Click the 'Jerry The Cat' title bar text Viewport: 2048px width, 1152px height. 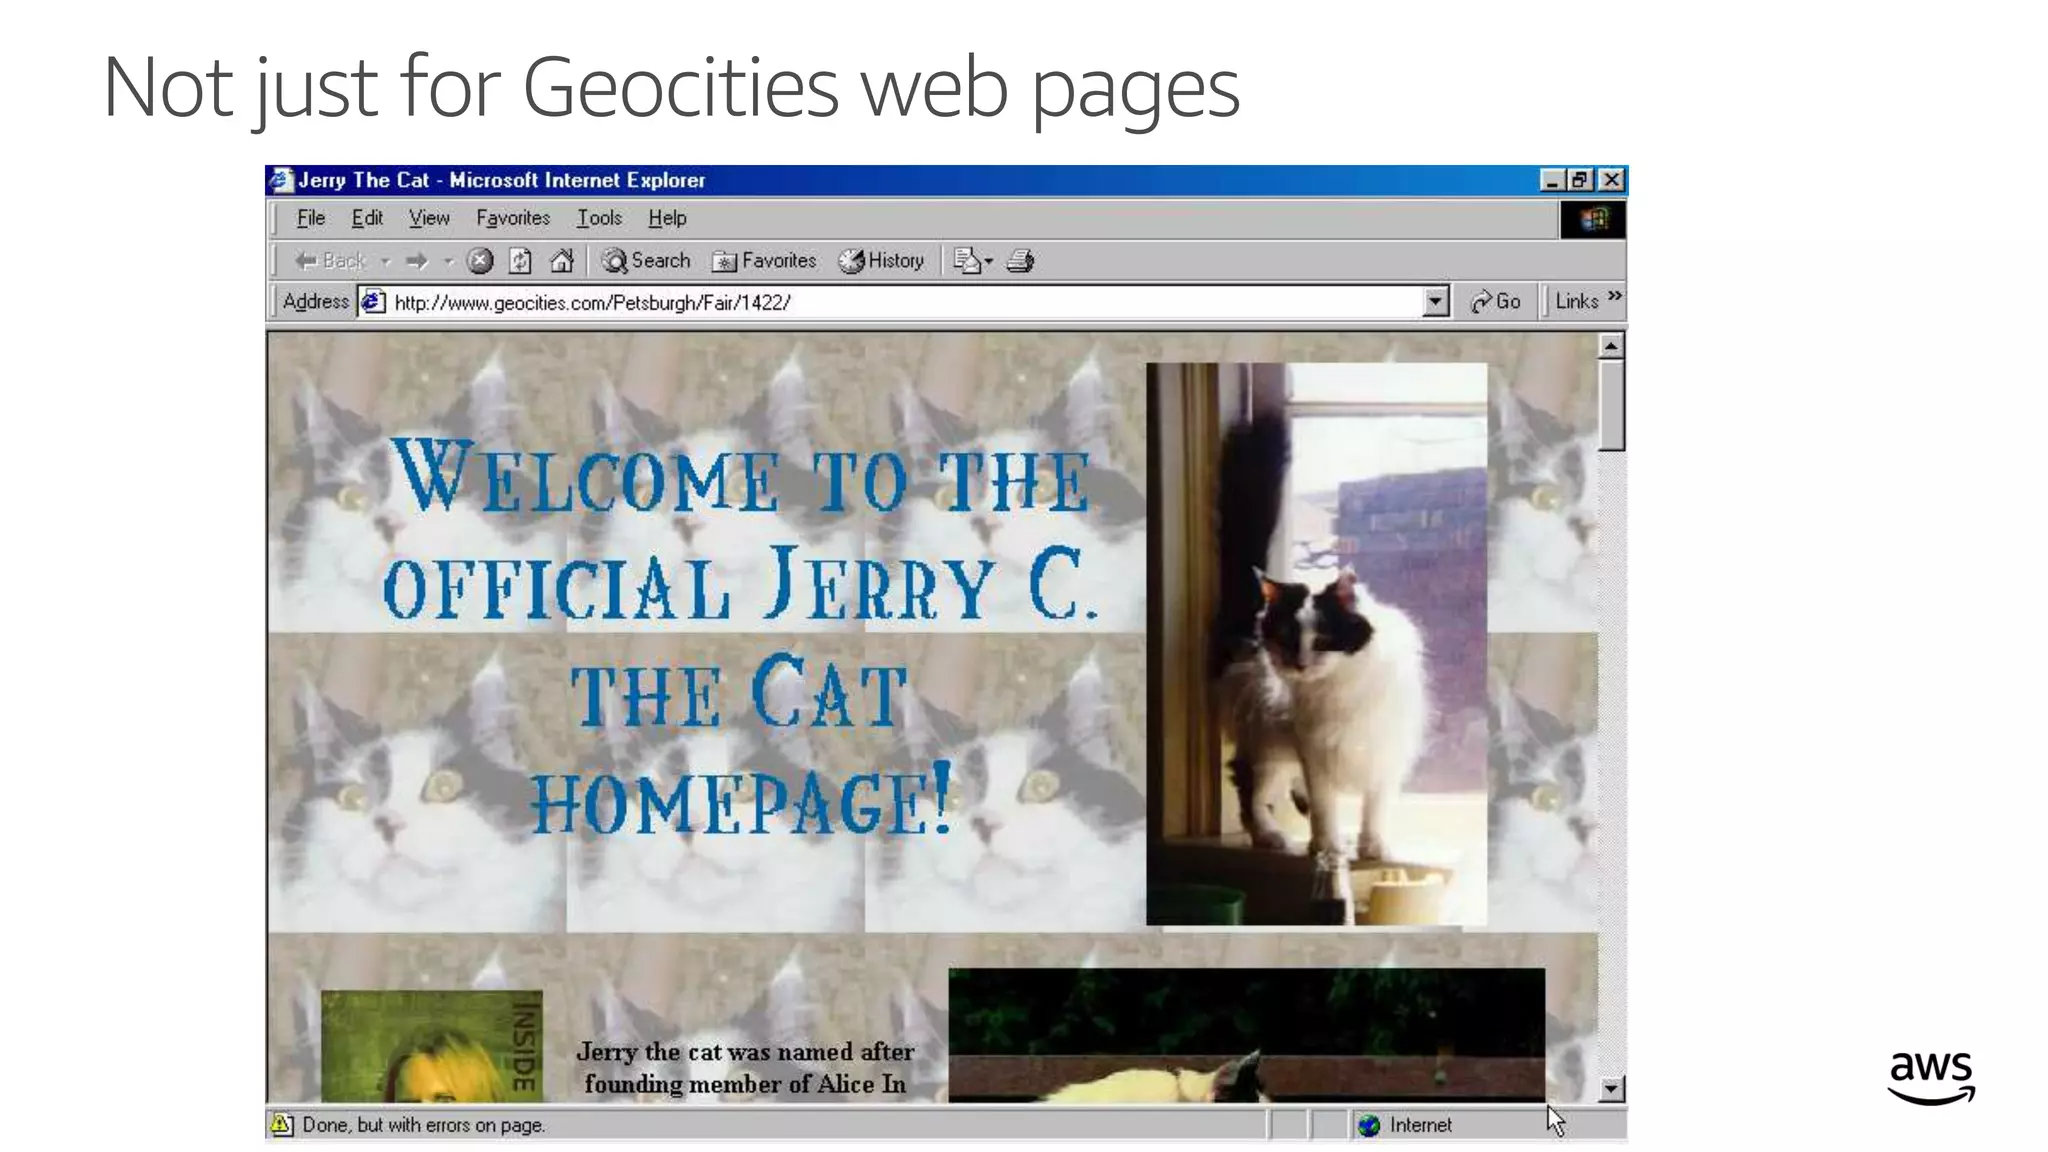pyautogui.click(x=363, y=180)
